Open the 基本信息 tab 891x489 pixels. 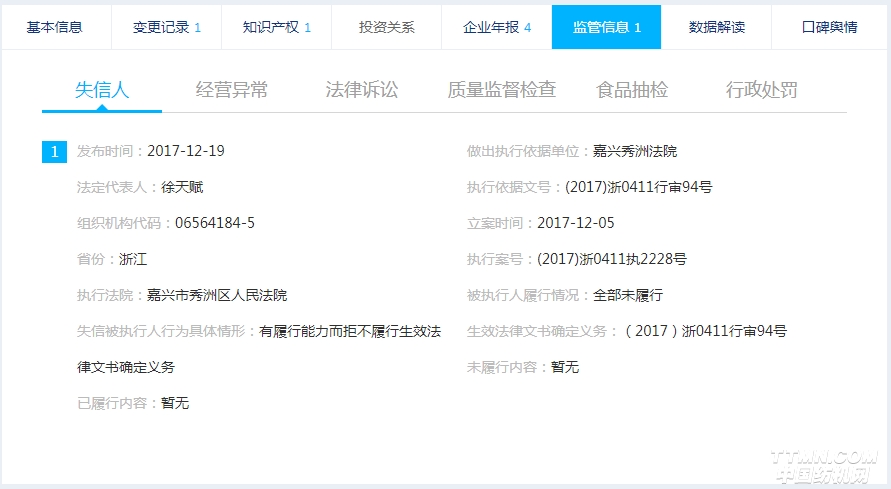[x=55, y=27]
